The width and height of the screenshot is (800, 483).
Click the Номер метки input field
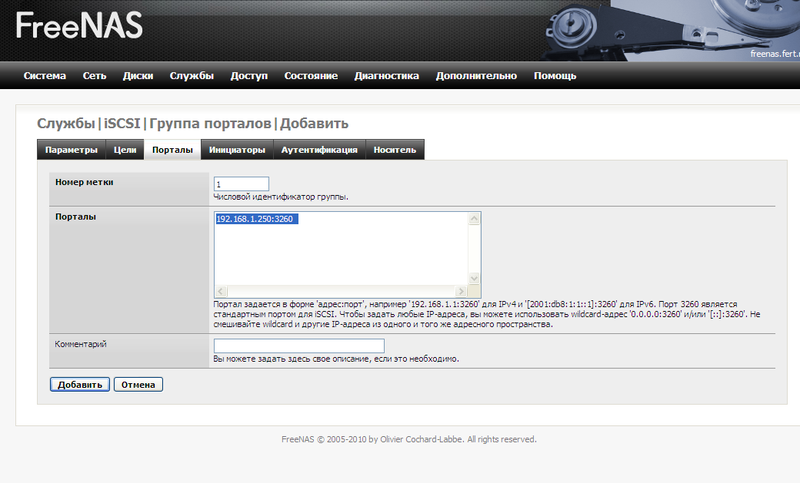click(241, 184)
